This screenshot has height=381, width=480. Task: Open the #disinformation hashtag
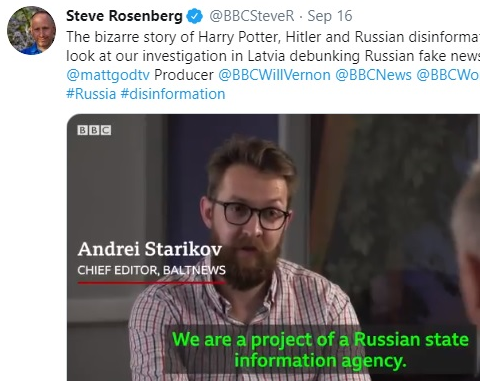(x=173, y=94)
